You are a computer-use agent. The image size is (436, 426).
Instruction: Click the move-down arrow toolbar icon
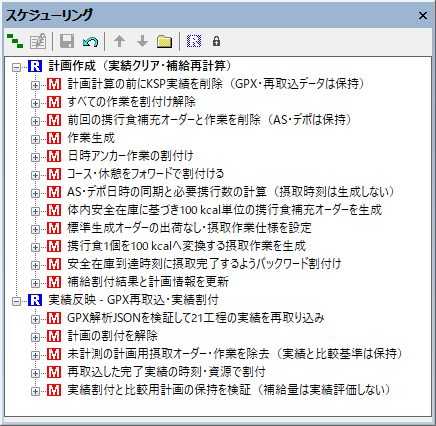click(x=142, y=41)
